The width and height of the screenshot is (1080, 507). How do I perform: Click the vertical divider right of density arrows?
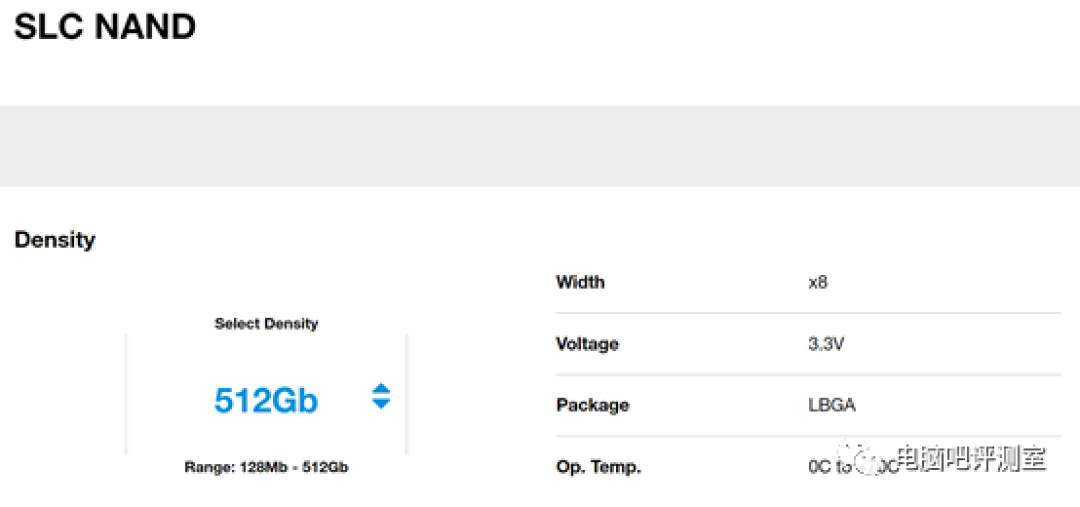point(407,395)
